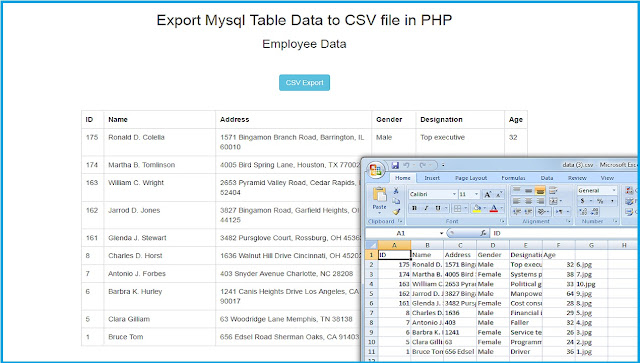This screenshot has width=640, height=363.
Task: Switch to the Page Layout ribbon tab
Action: 471,178
